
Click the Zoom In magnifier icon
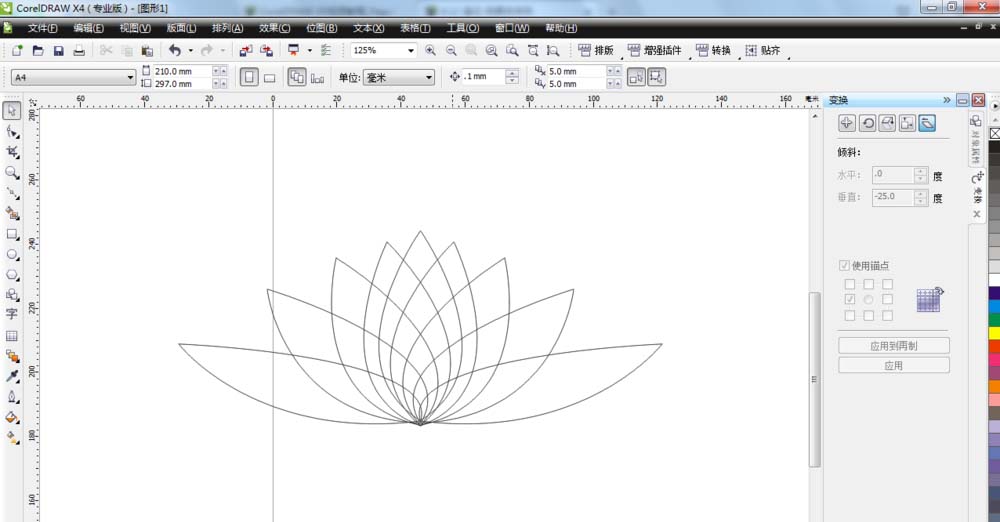430,50
